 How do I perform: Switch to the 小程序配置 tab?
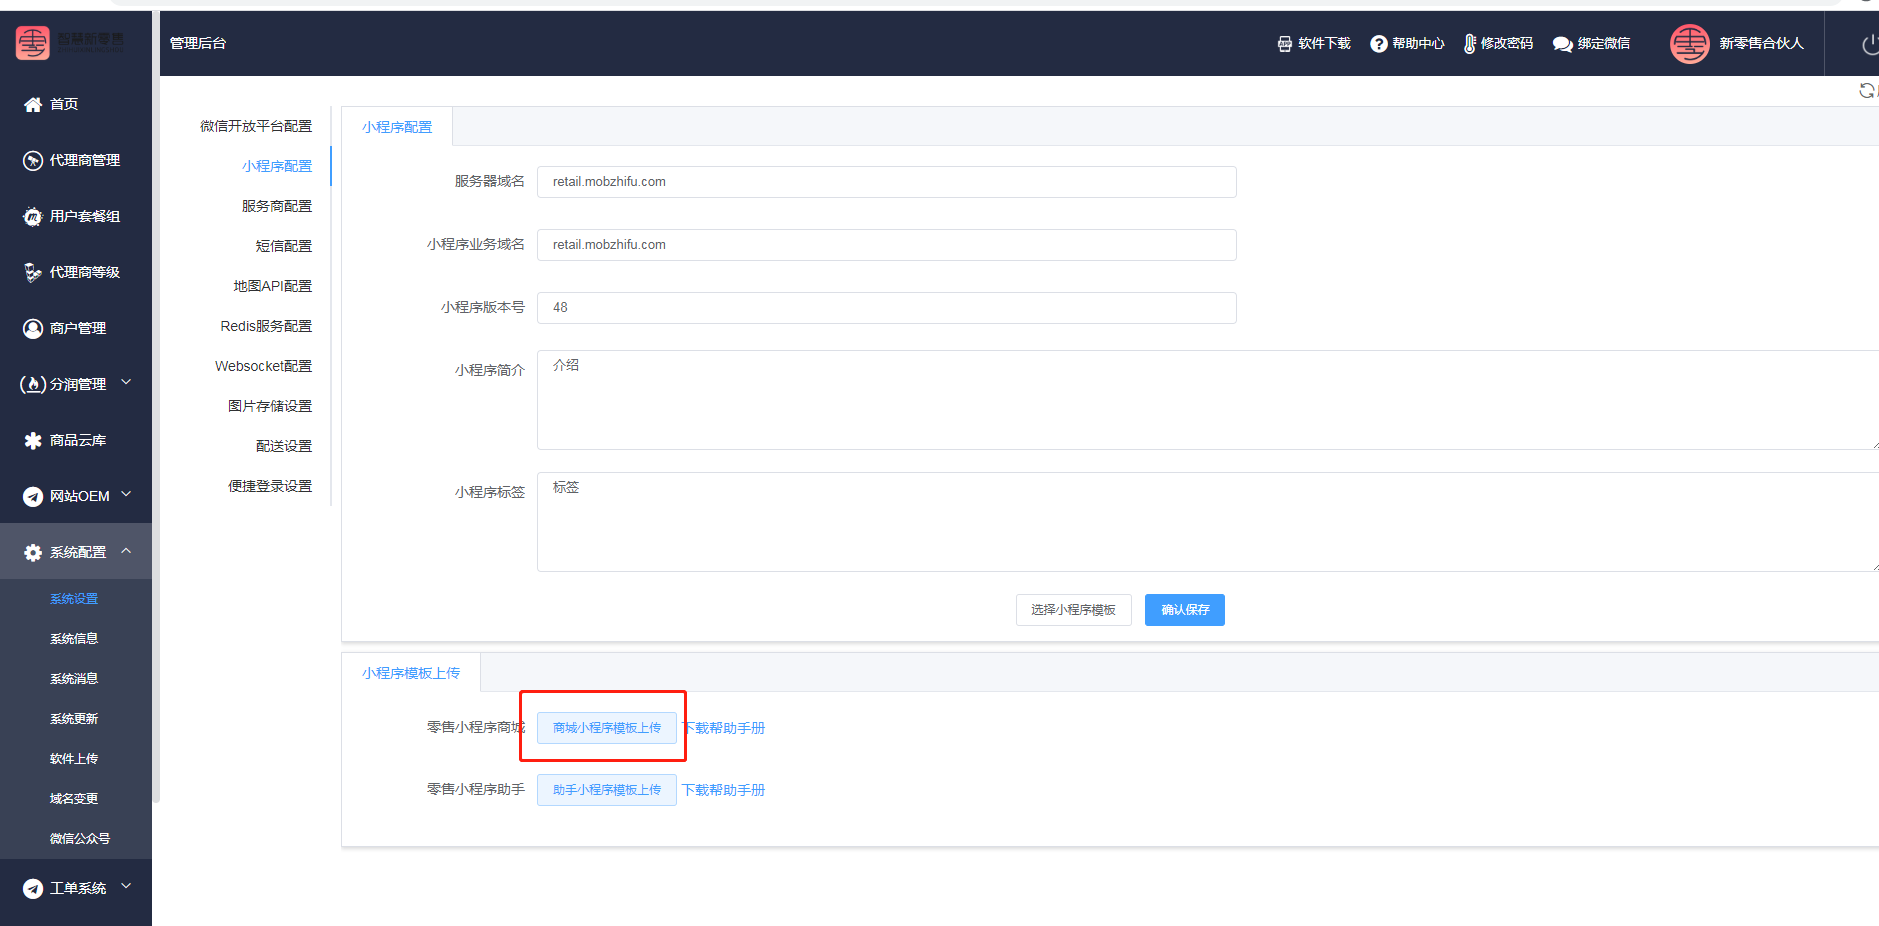[x=397, y=127]
